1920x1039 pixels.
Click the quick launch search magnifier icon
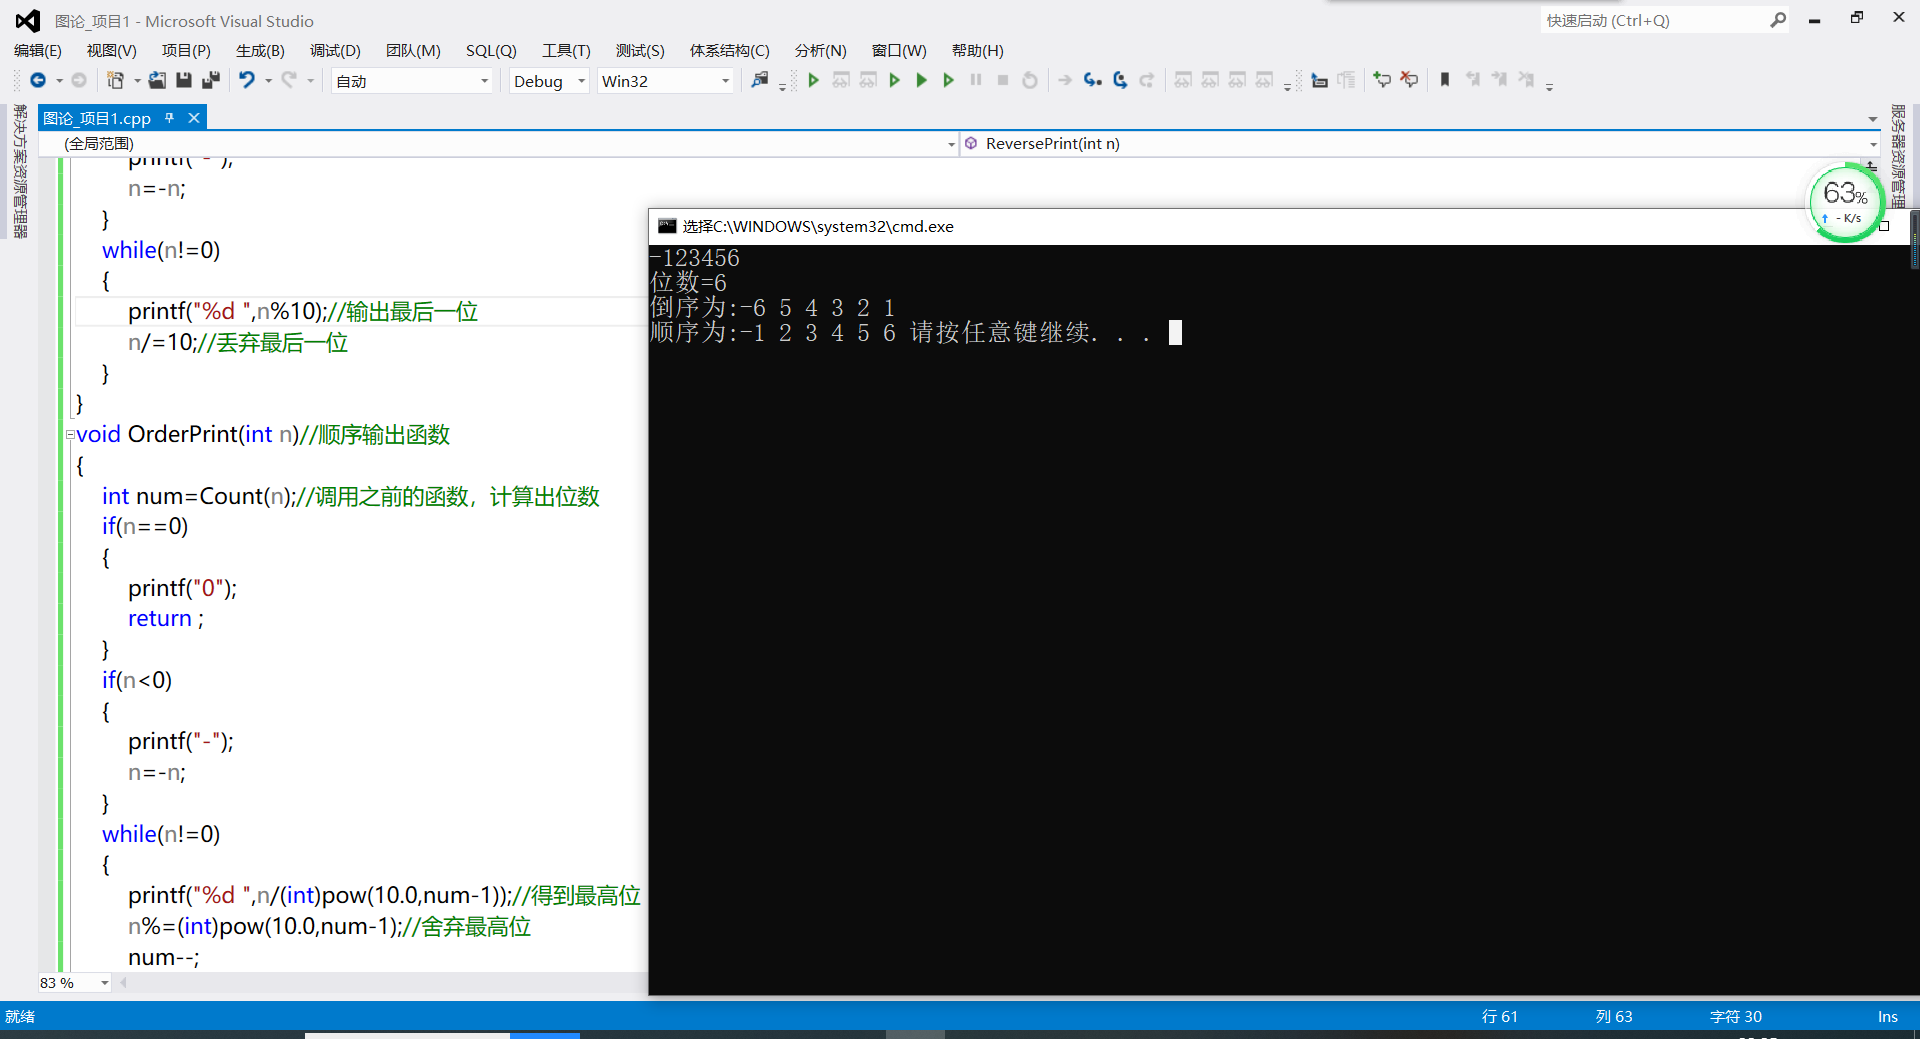(x=1778, y=20)
